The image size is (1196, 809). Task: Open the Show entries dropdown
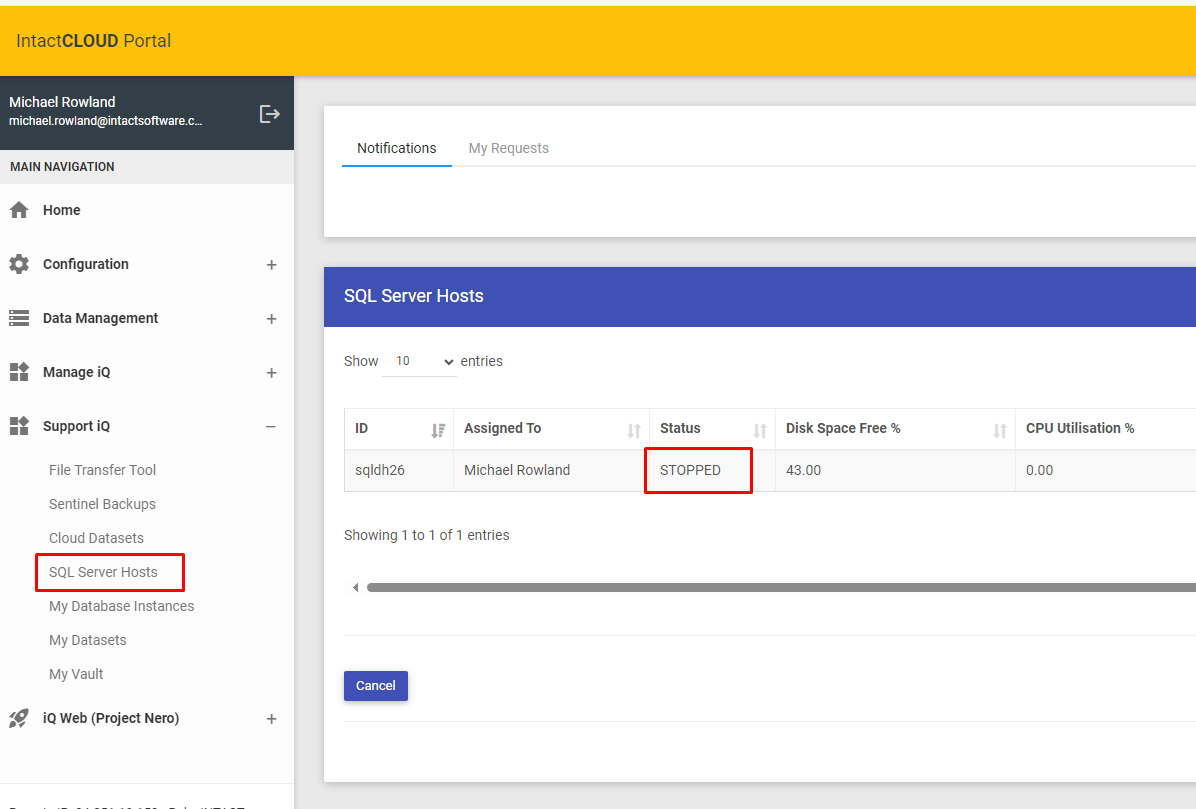click(419, 361)
